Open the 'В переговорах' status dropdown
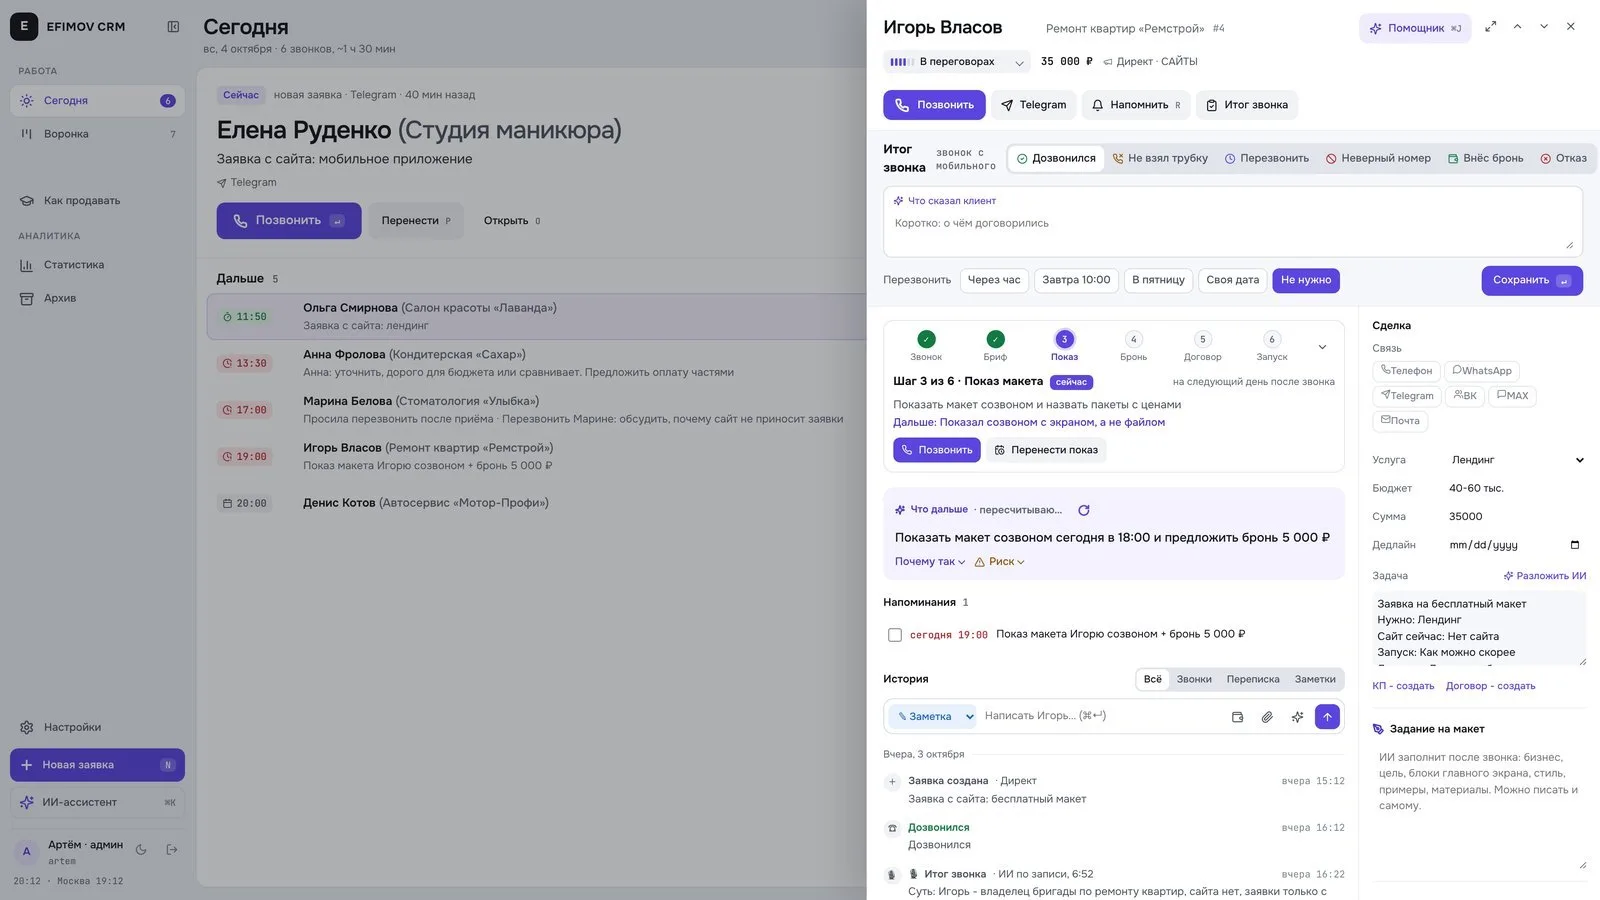Image resolution: width=1600 pixels, height=900 pixels. coord(956,62)
